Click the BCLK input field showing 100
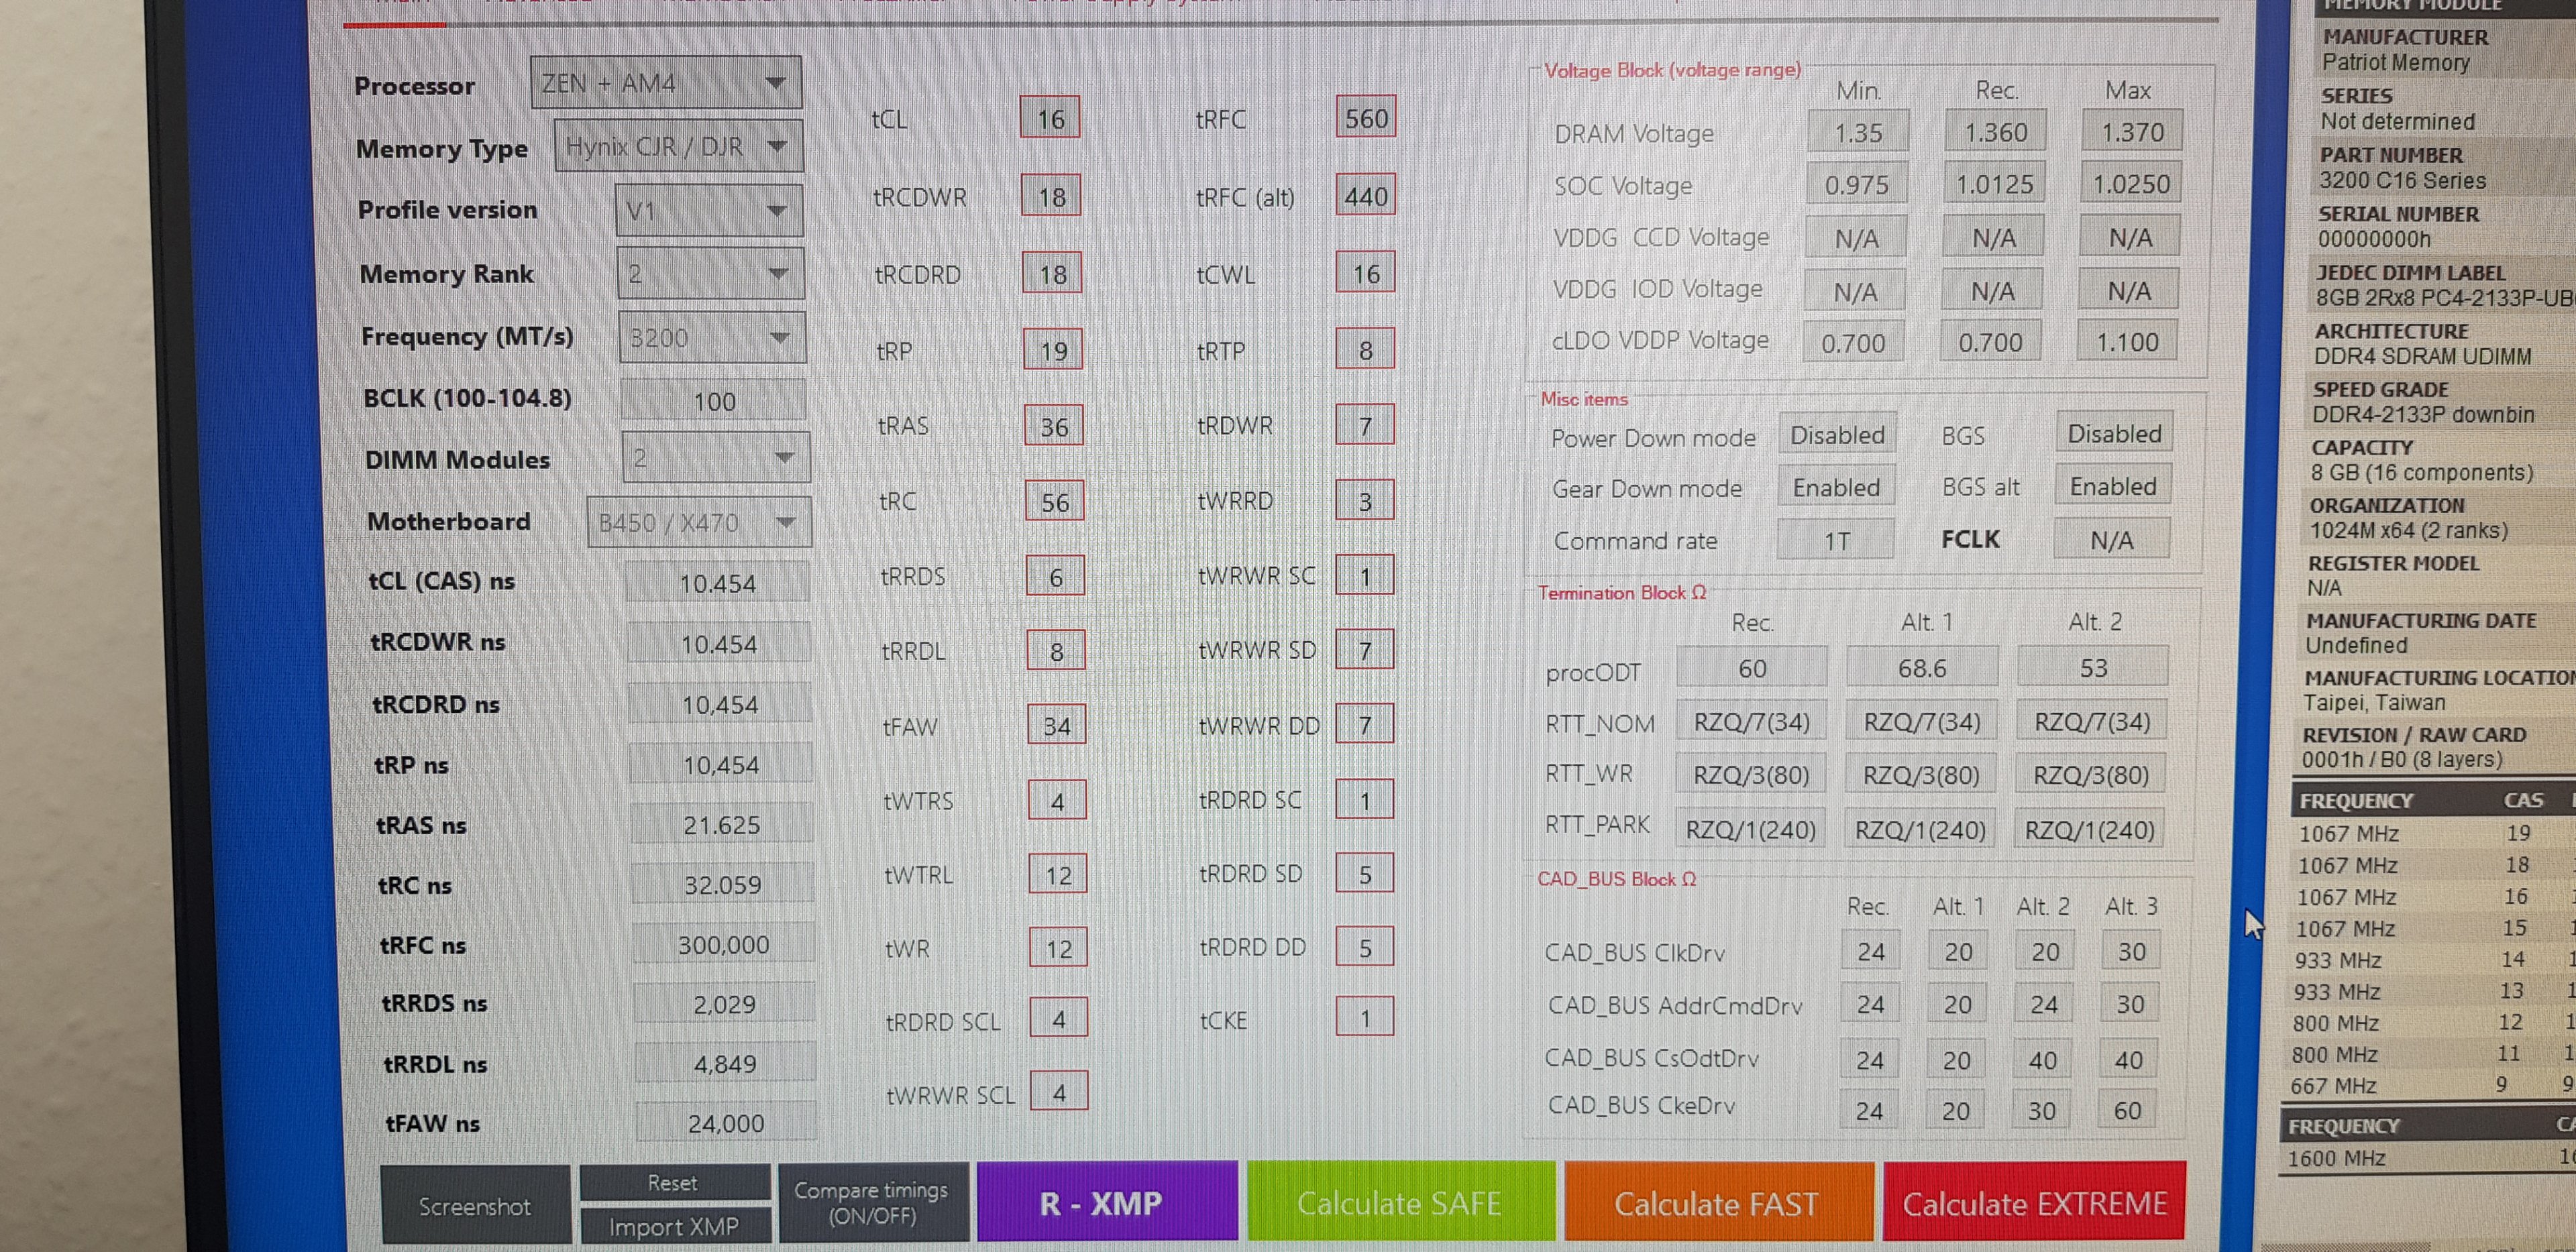The height and width of the screenshot is (1252, 2576). [x=714, y=401]
